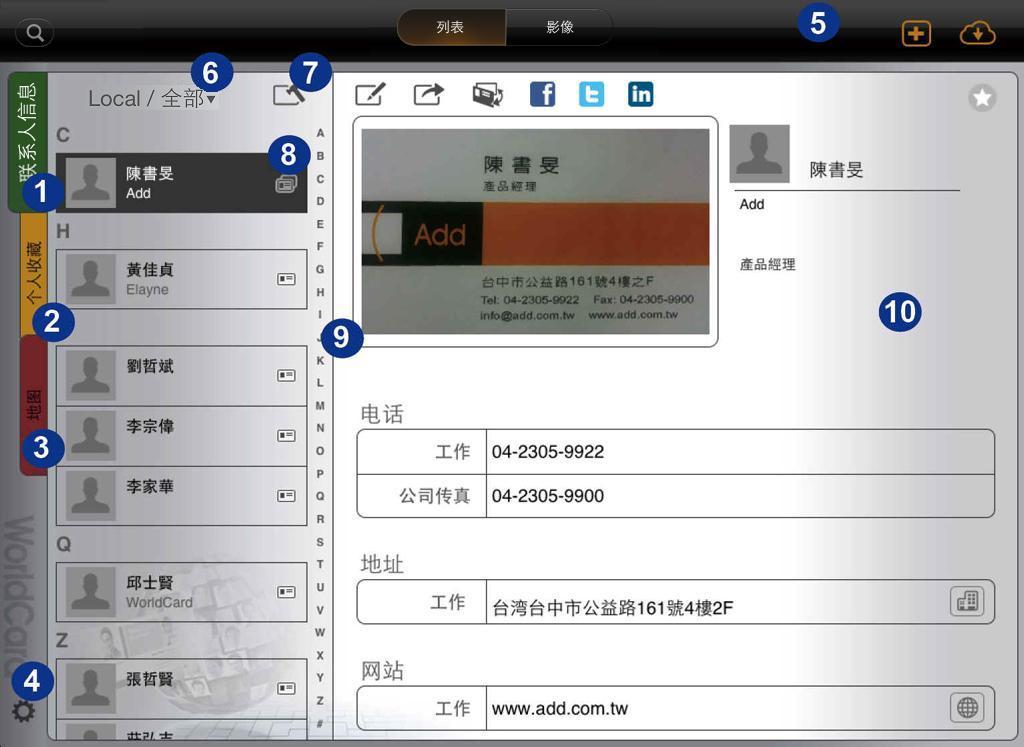Click the edit contact pencil icon
The width and height of the screenshot is (1024, 747).
(x=369, y=94)
